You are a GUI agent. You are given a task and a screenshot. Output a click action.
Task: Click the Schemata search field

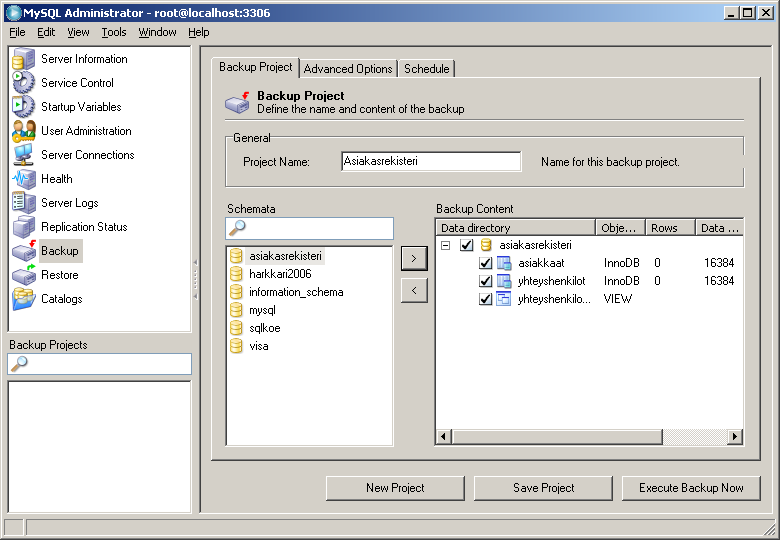[309, 228]
